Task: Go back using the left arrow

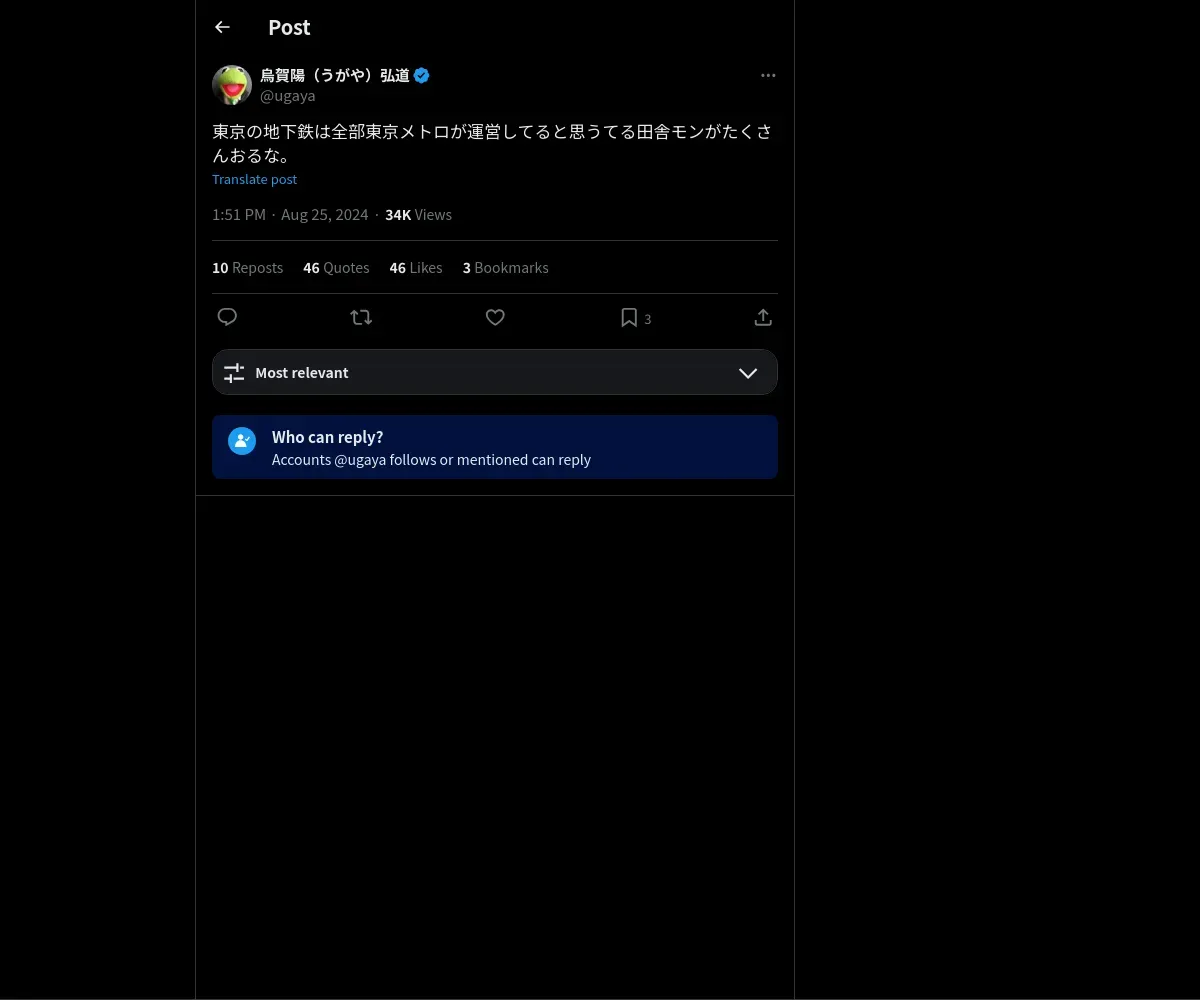Action: coord(222,27)
